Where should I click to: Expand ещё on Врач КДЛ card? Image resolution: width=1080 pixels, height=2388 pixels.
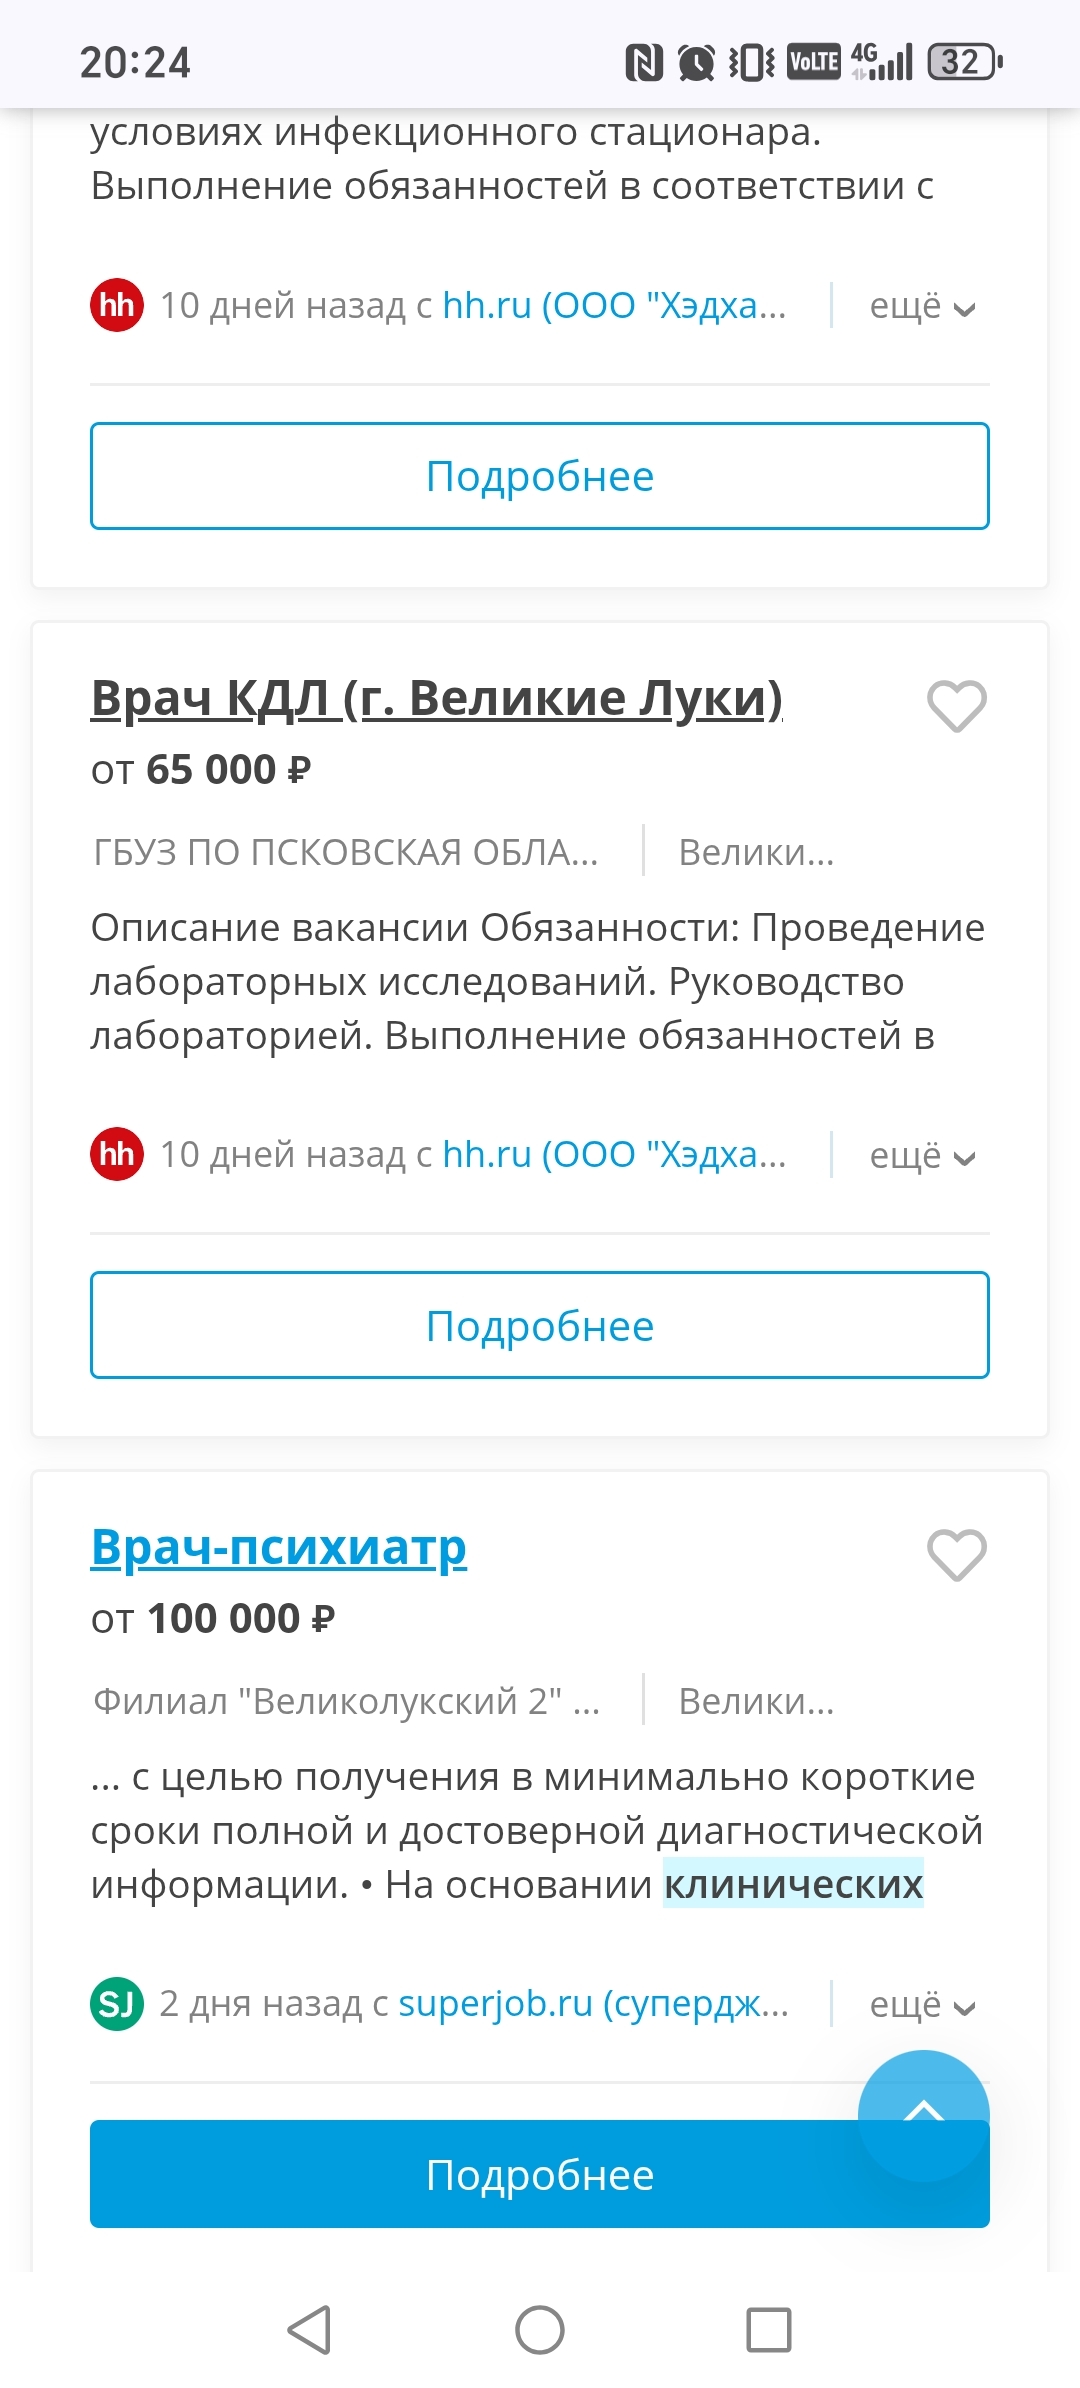[921, 1155]
